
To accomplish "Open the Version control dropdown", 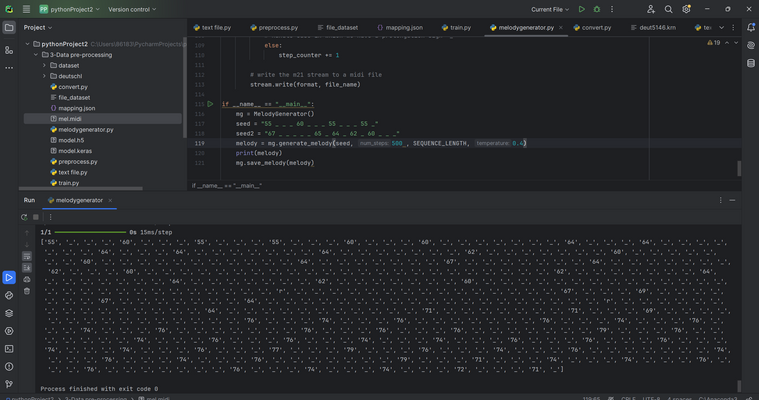I will coord(131,9).
